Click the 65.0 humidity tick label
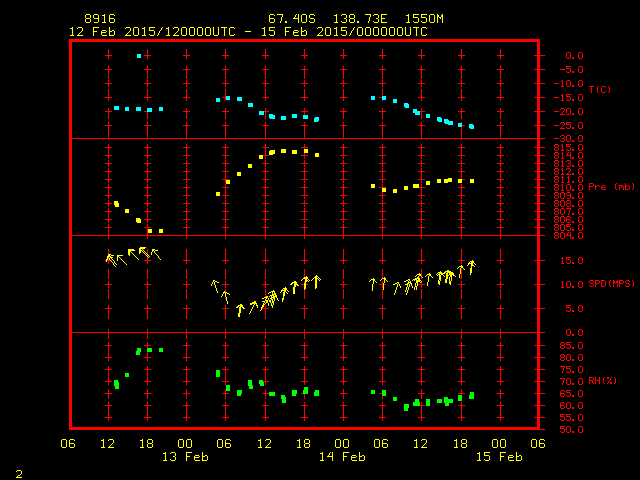 571,393
